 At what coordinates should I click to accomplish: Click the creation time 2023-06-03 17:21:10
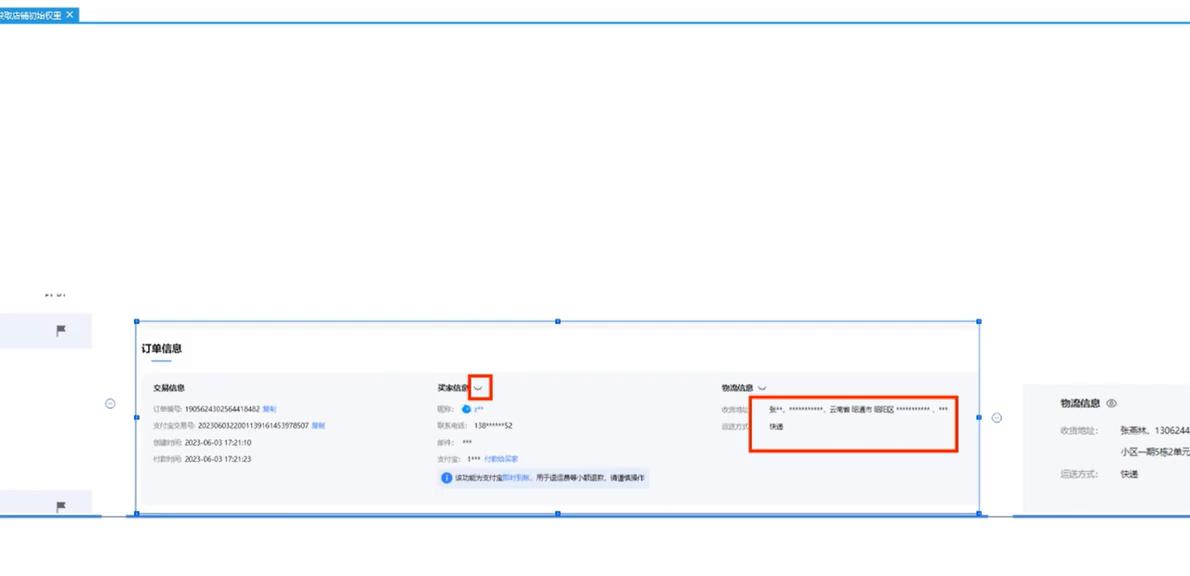(x=218, y=442)
